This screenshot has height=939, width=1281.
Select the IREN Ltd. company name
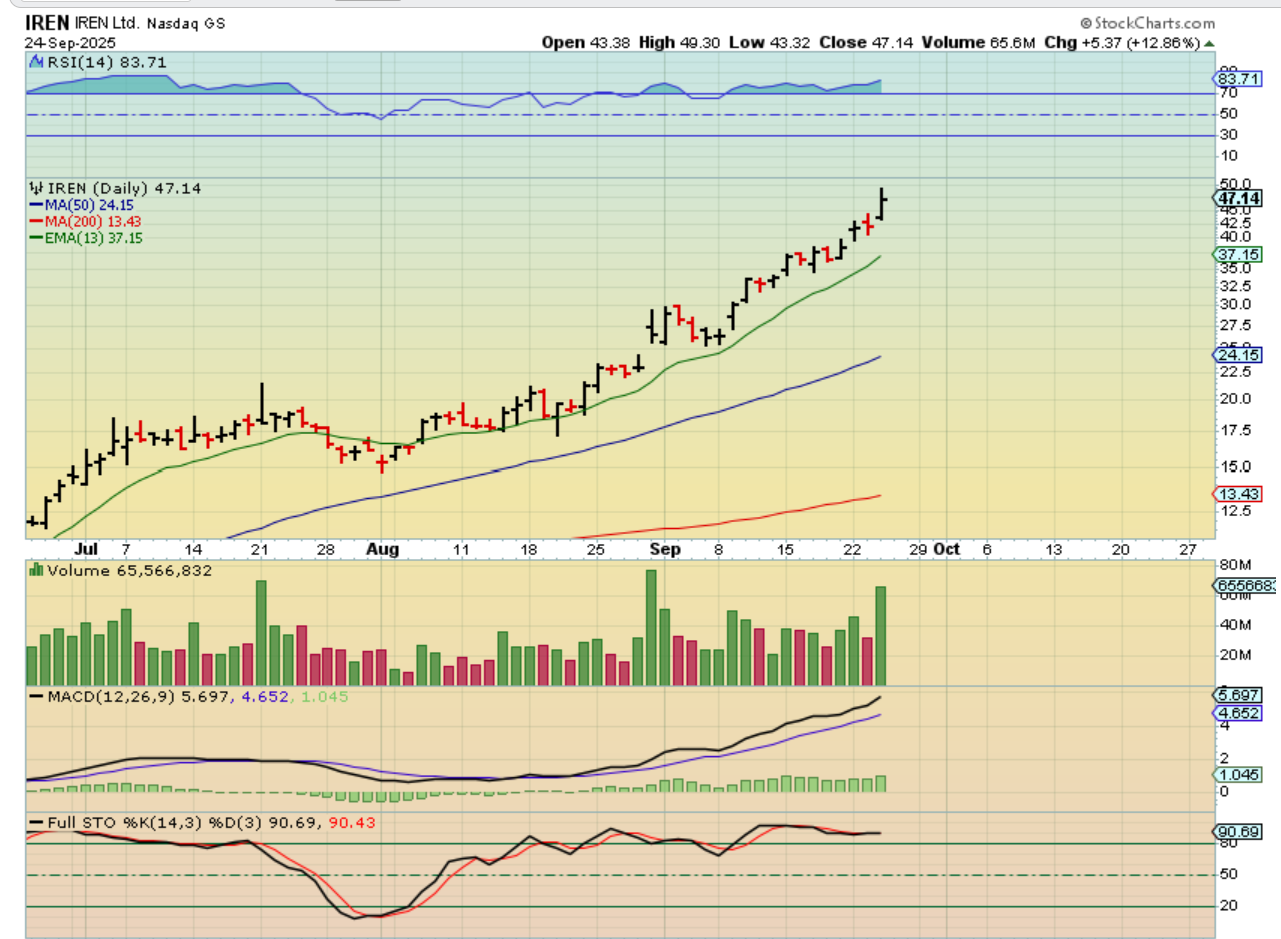108,23
